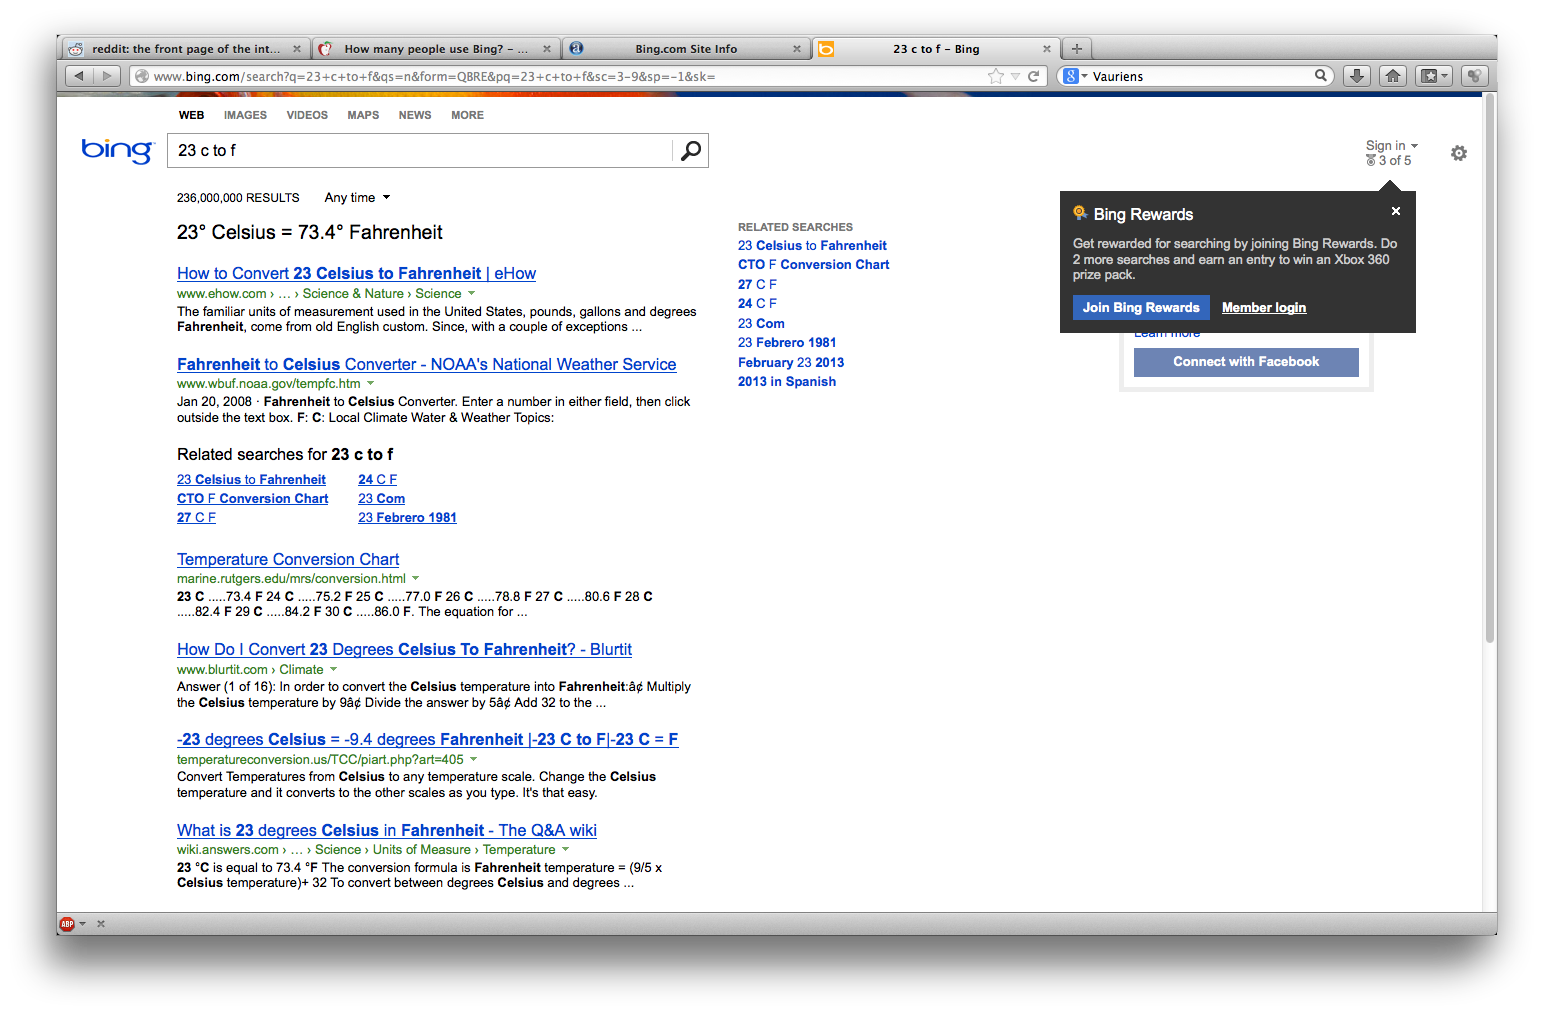This screenshot has height=1014, width=1554.
Task: Click the browser URL address field
Action: [x=567, y=76]
